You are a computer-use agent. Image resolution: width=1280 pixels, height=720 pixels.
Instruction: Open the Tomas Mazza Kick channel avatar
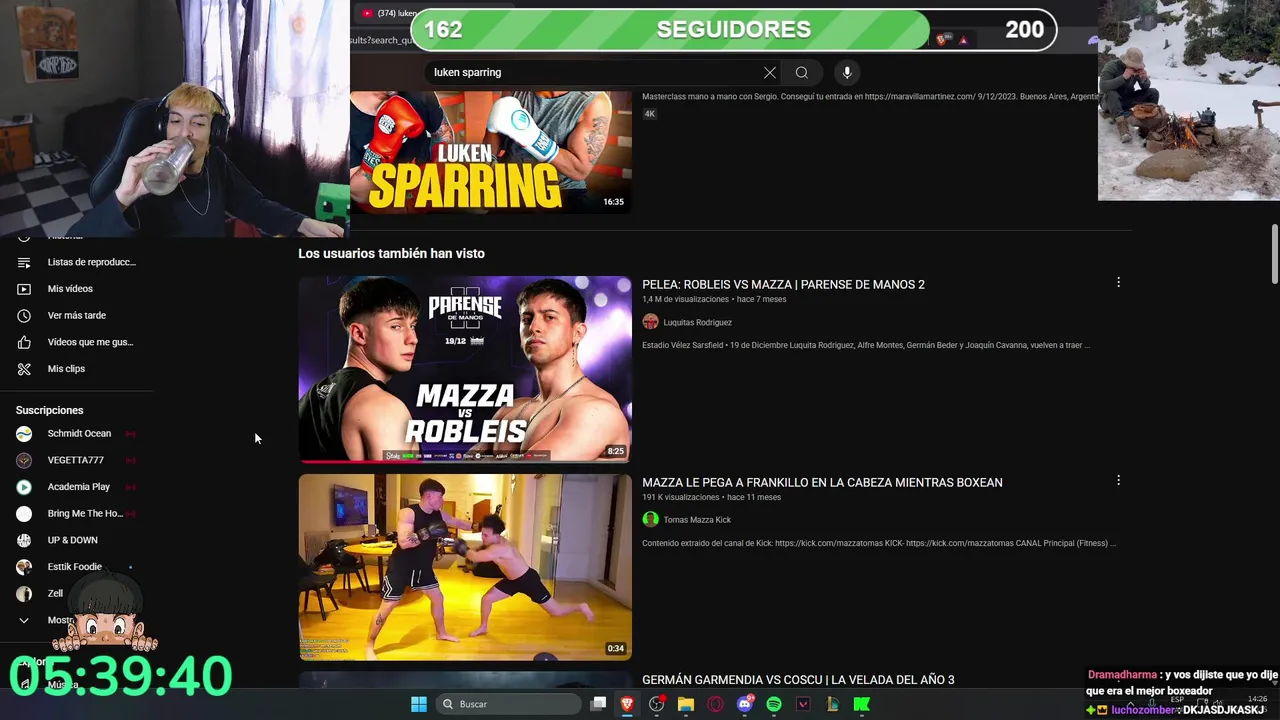click(650, 519)
